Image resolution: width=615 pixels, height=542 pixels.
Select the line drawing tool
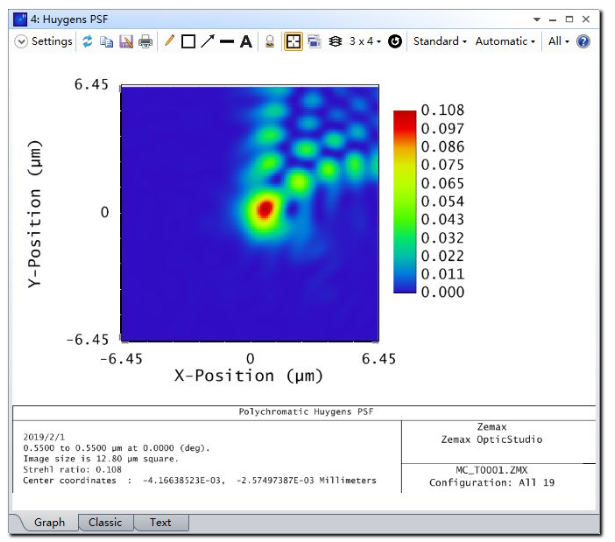coord(226,42)
